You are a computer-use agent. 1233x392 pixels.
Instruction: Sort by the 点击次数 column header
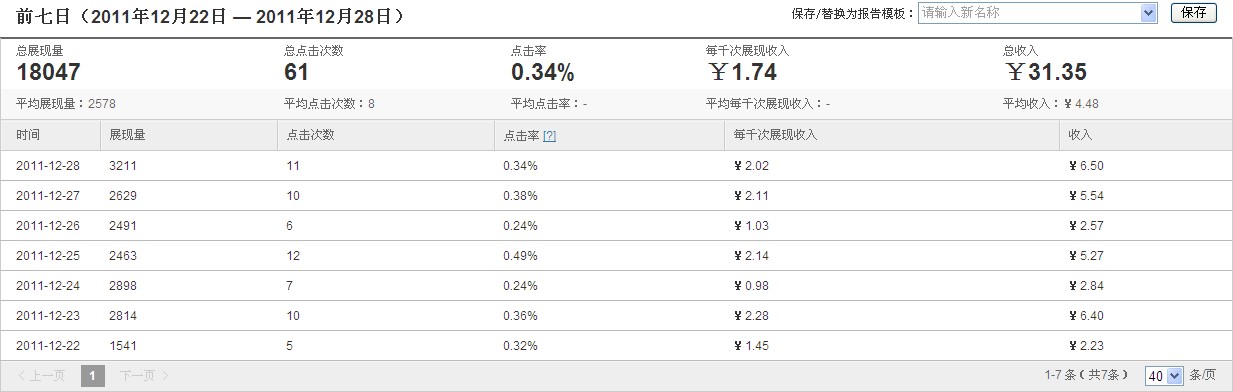click(x=310, y=135)
